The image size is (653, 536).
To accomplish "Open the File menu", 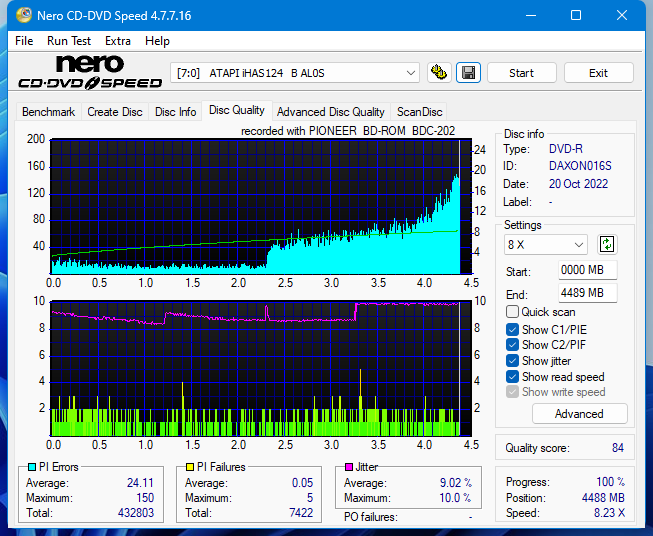I will coord(24,41).
